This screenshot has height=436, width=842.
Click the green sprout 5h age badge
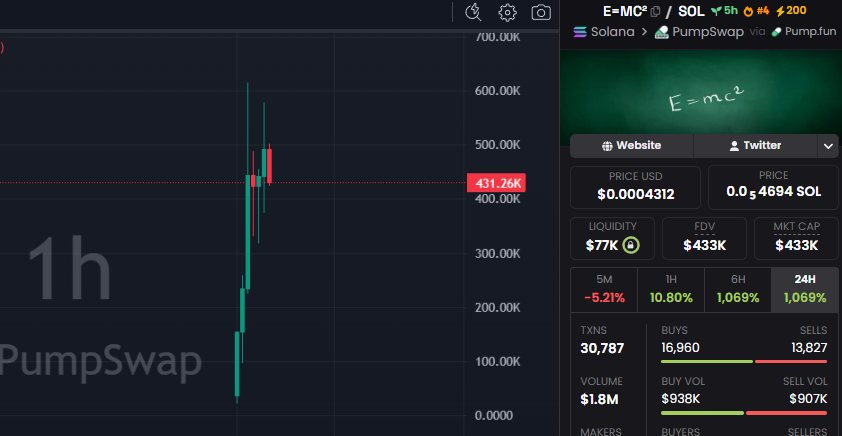coord(724,11)
